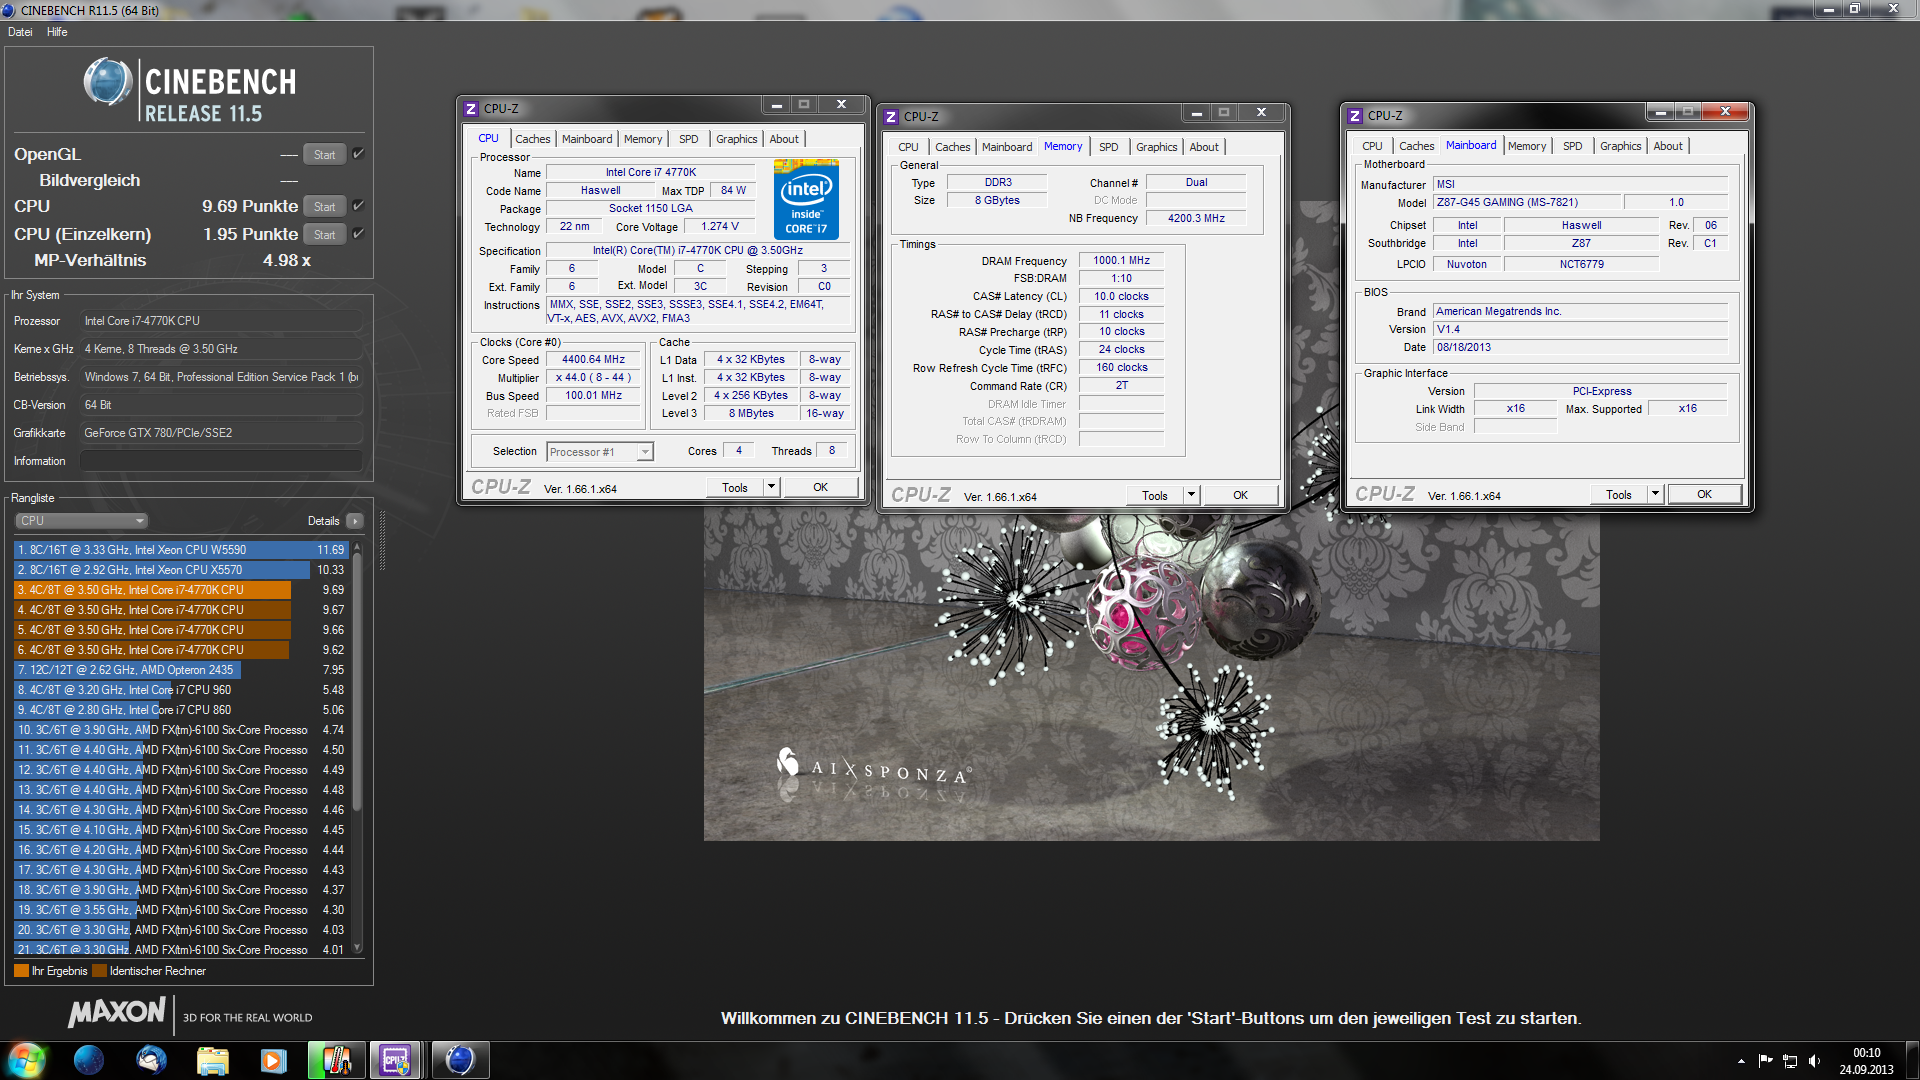Click OK in the Processor CPU-Z window
This screenshot has height=1080, width=1920.
coord(820,487)
